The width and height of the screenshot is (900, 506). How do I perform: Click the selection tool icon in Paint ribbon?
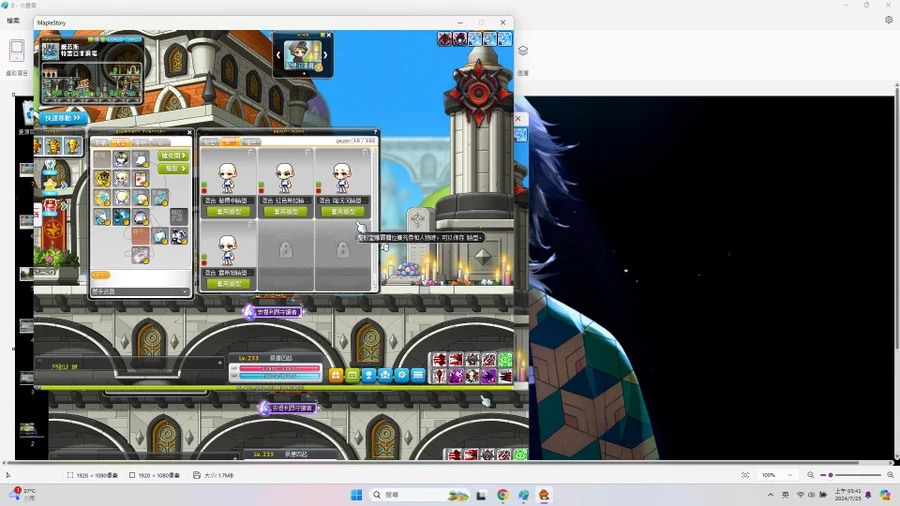17,48
